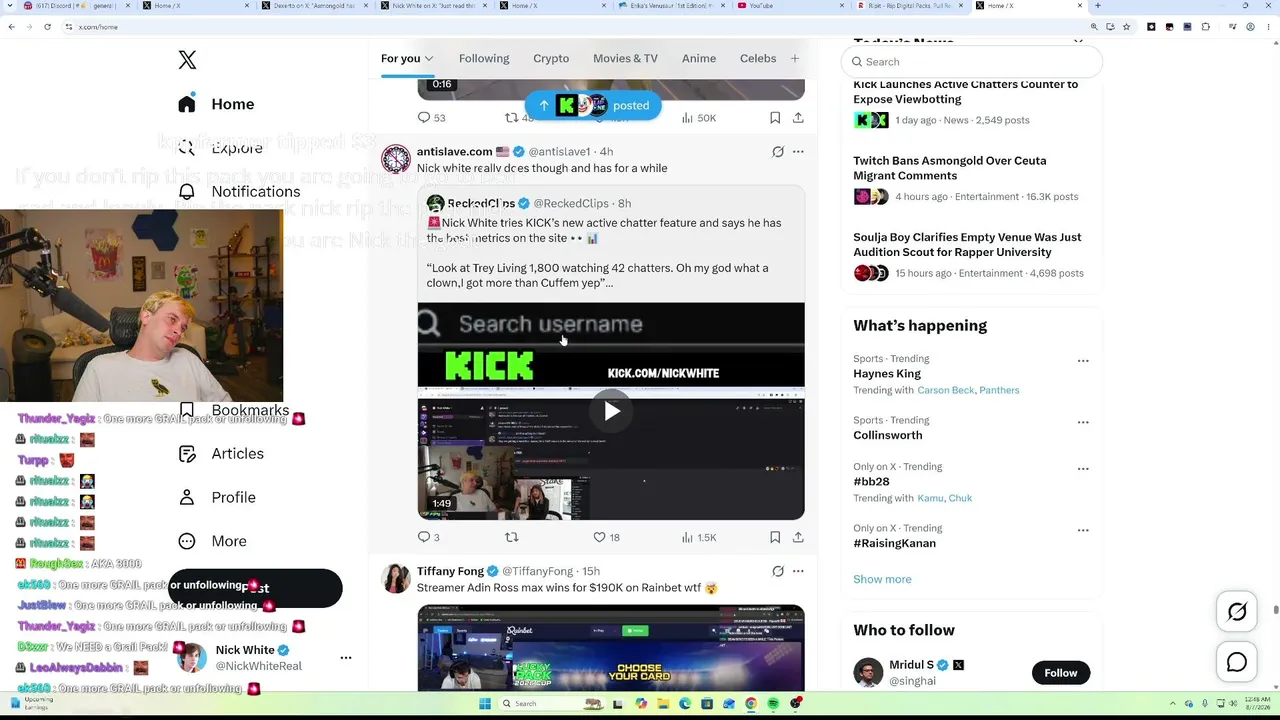The height and width of the screenshot is (720, 1280).
Task: Follow Mridul S
Action: pos(1061,673)
